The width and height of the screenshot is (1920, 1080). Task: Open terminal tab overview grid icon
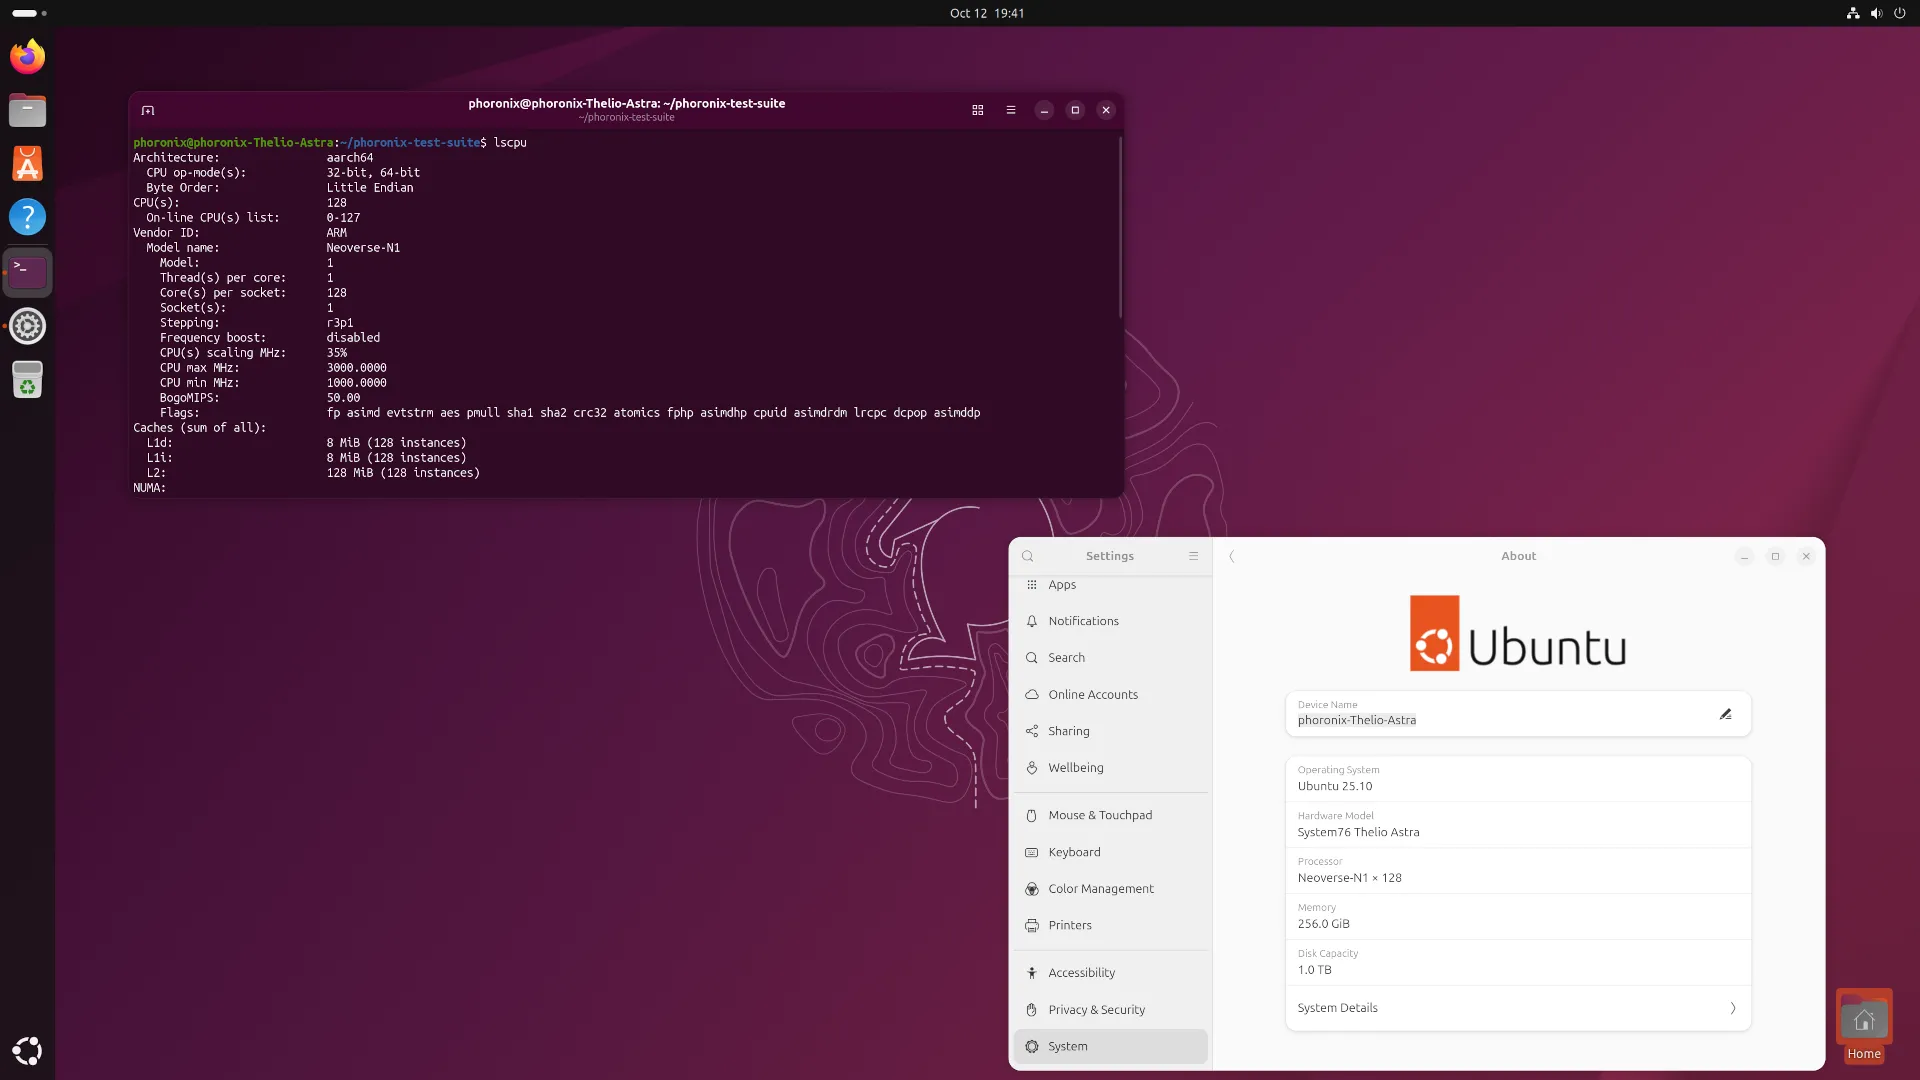coord(977,110)
